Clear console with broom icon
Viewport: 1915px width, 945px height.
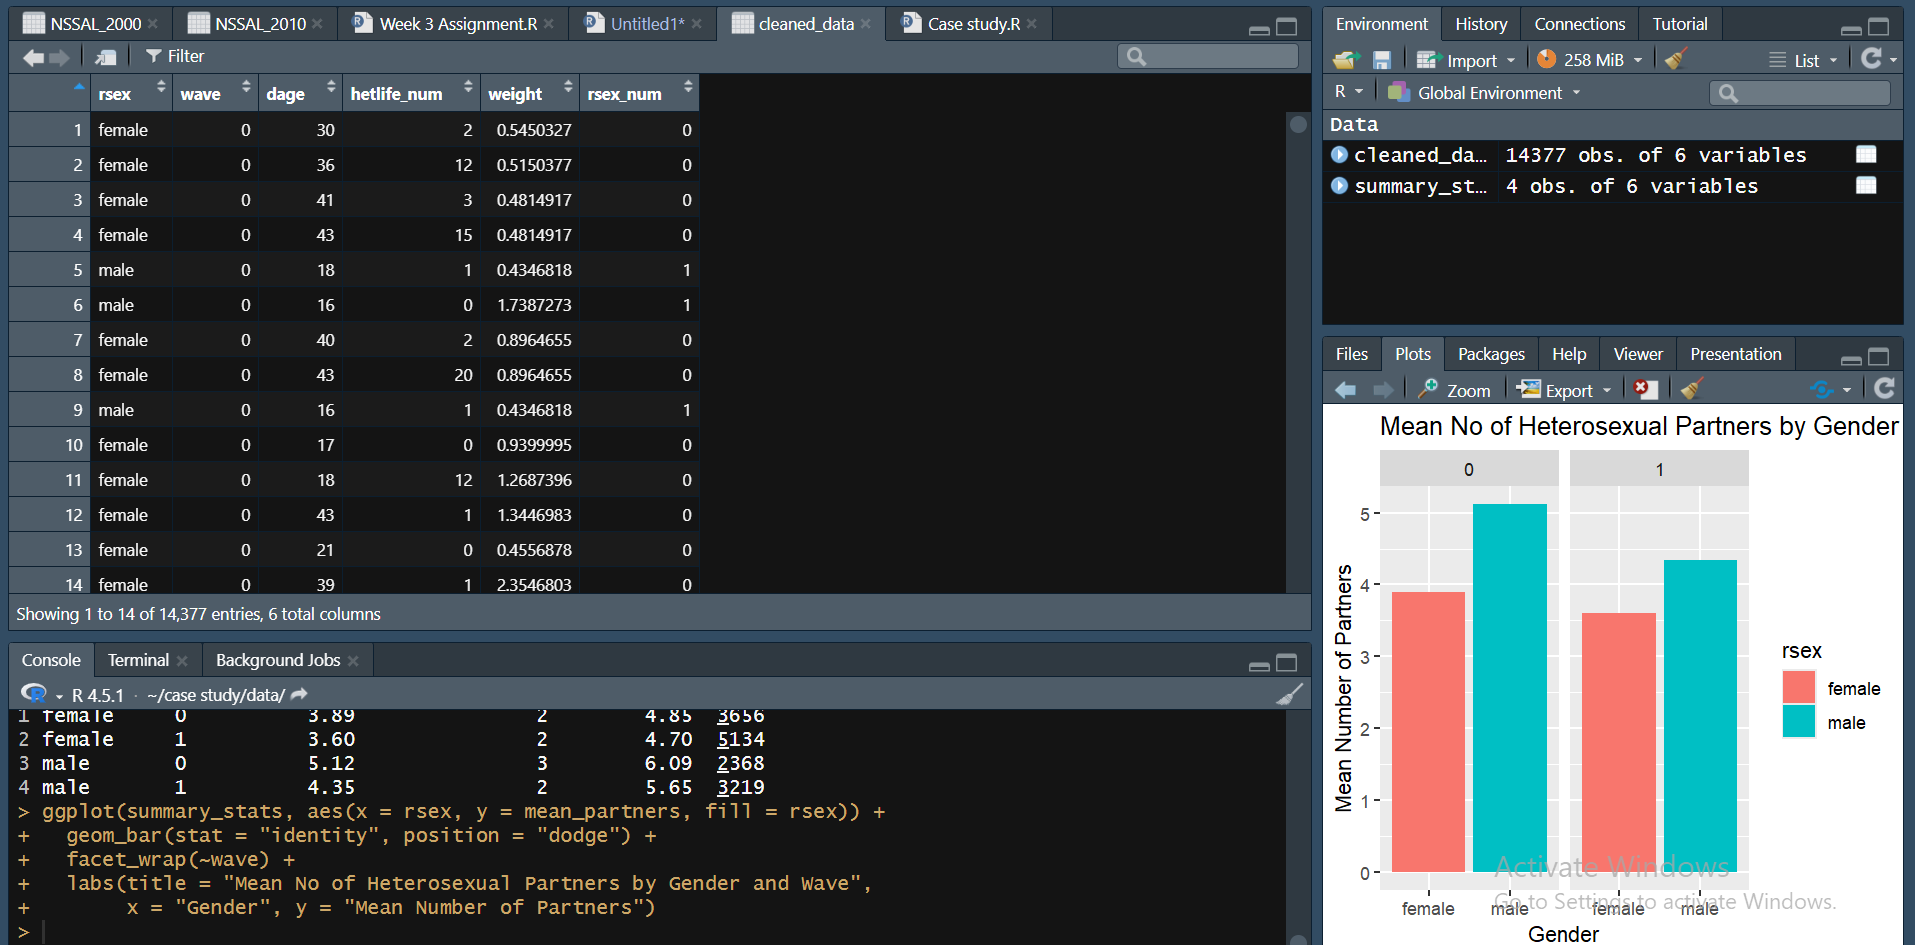point(1290,694)
